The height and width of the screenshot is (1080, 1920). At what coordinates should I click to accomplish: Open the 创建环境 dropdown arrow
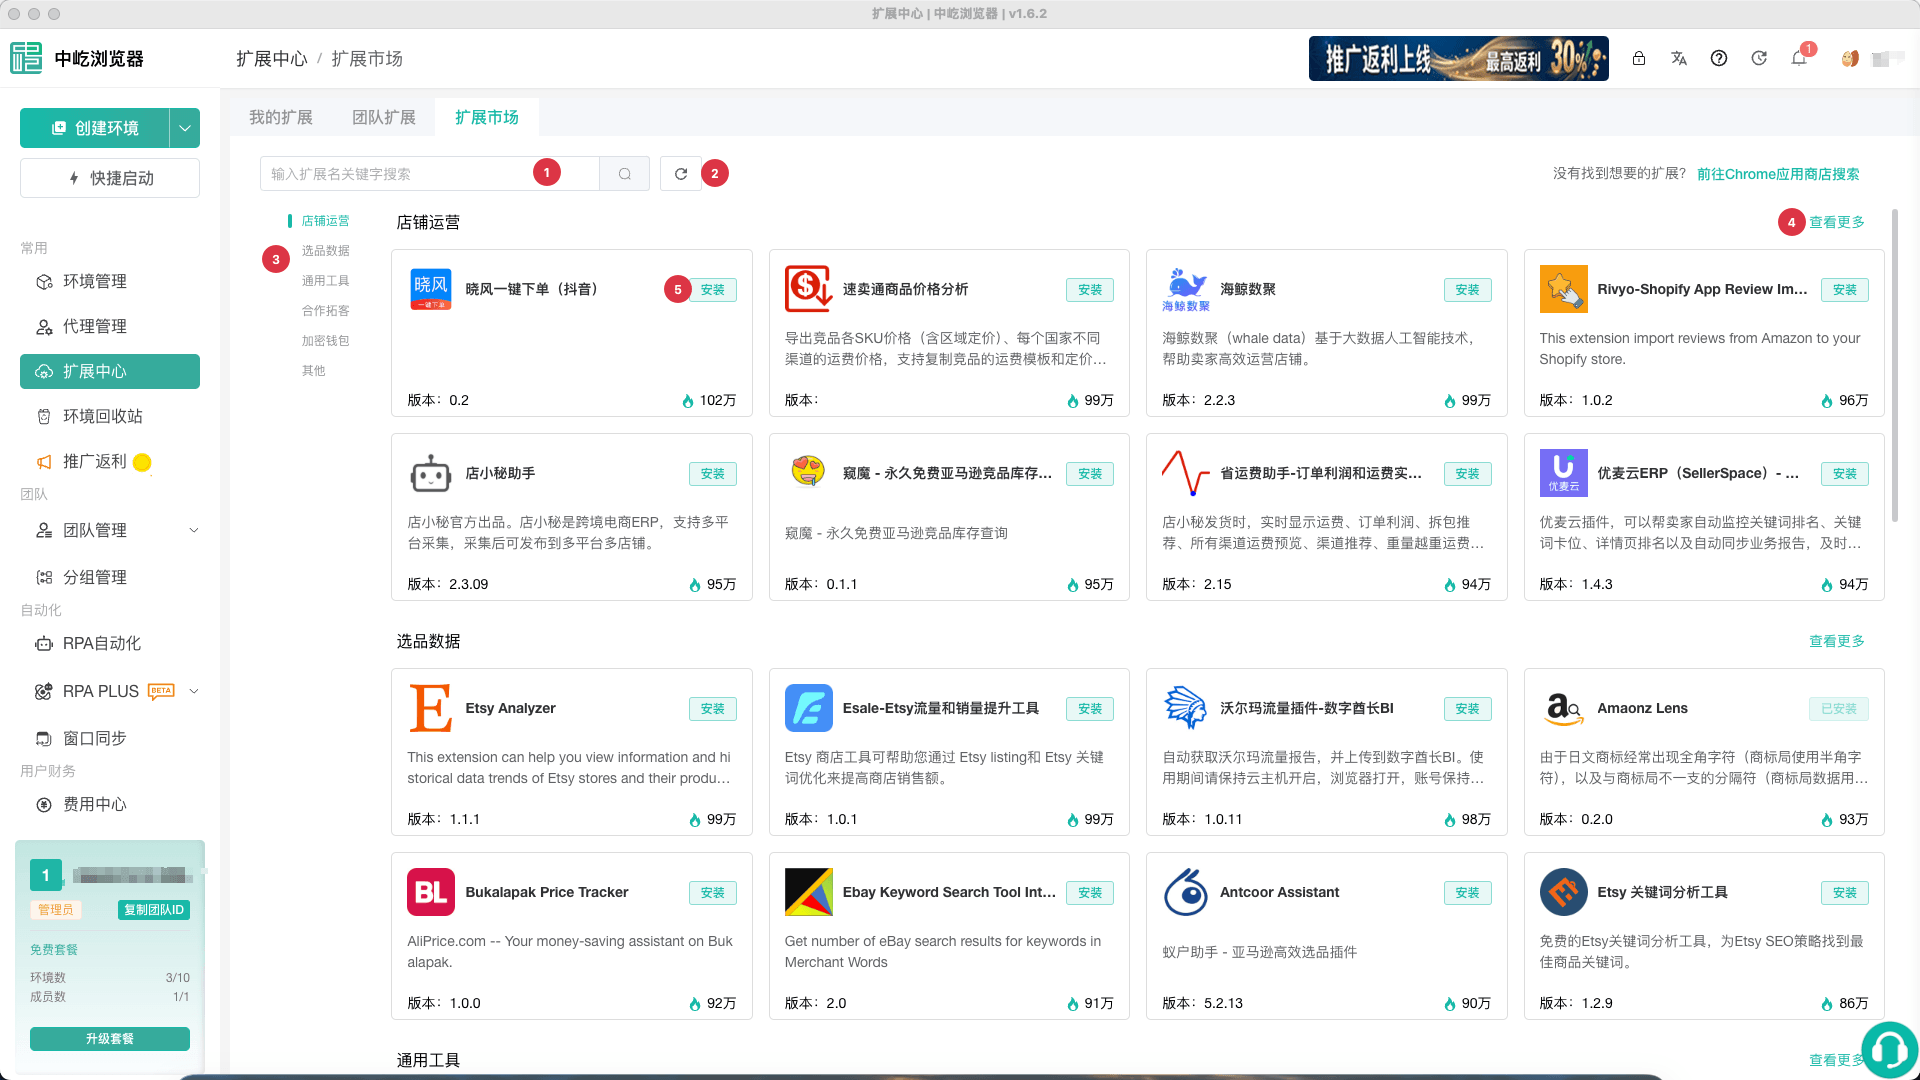[185, 128]
